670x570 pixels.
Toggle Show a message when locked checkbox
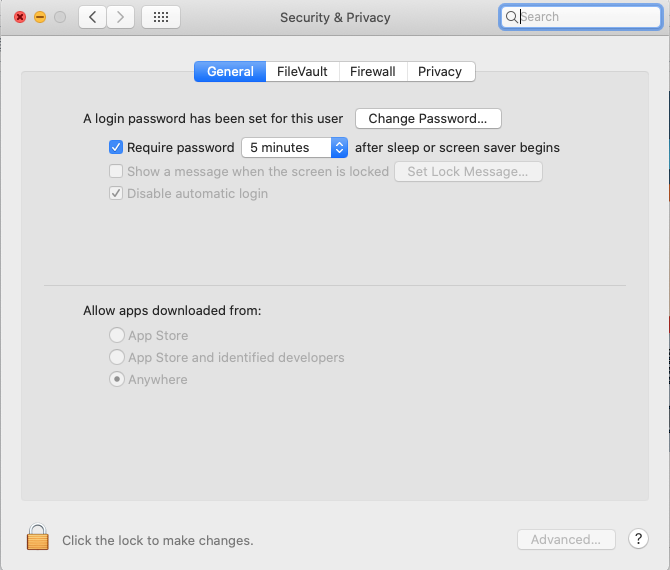coord(116,171)
